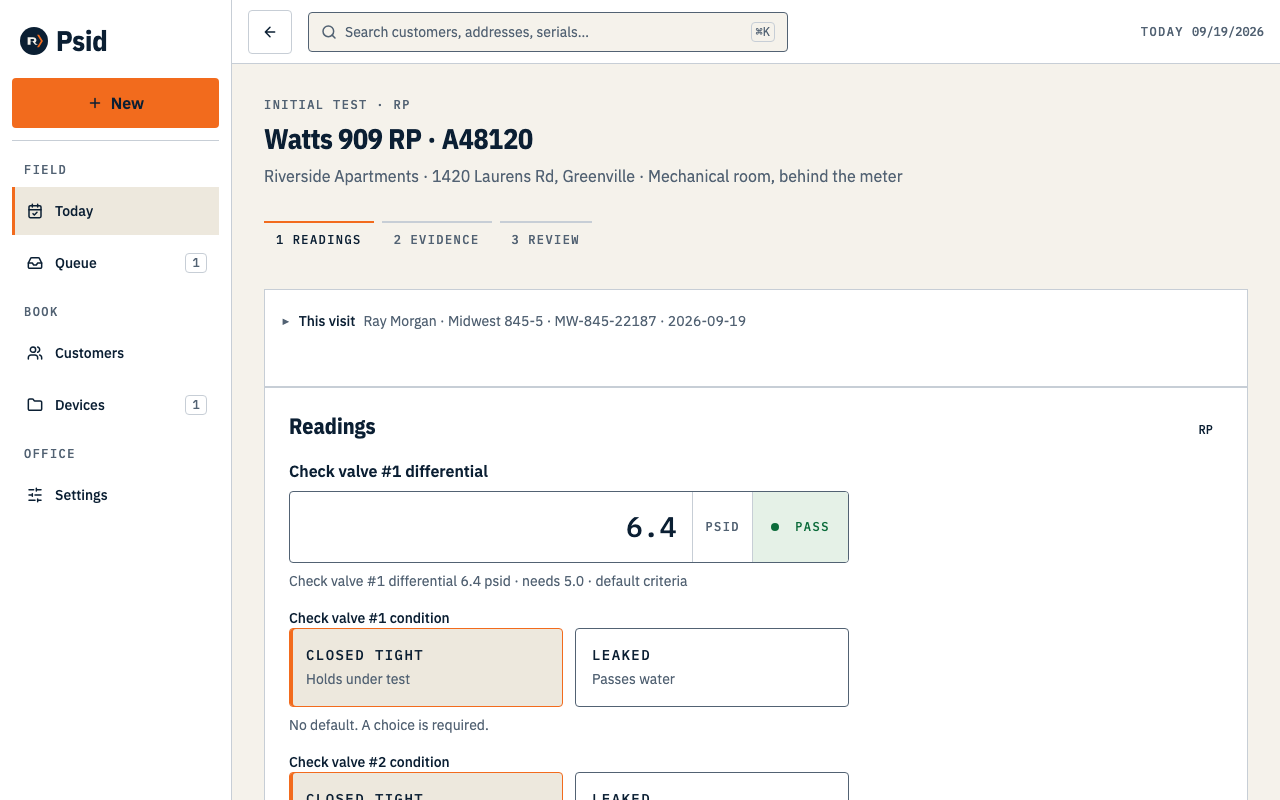The width and height of the screenshot is (1280, 800).
Task: Click the Queue inbox icon
Action: pos(35,263)
